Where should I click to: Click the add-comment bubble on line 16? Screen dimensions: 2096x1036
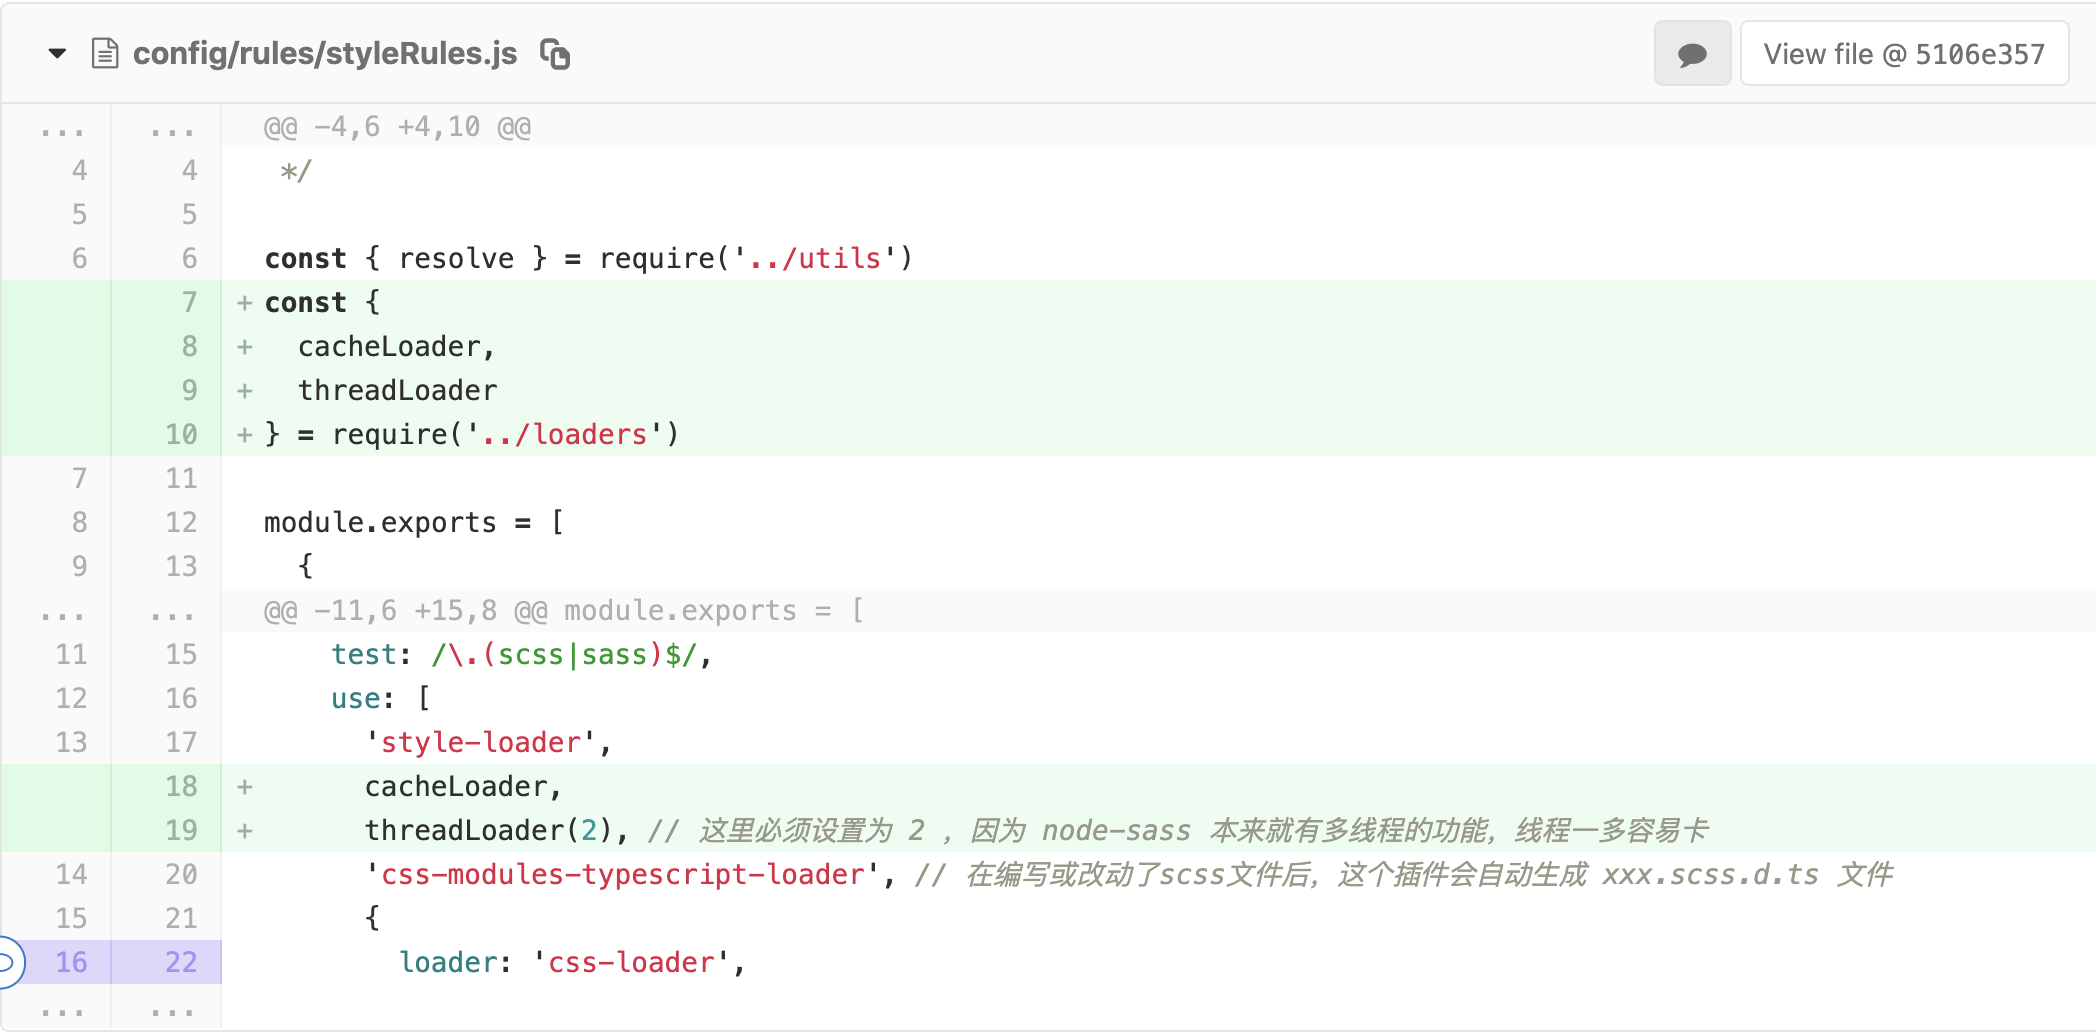click(8, 962)
